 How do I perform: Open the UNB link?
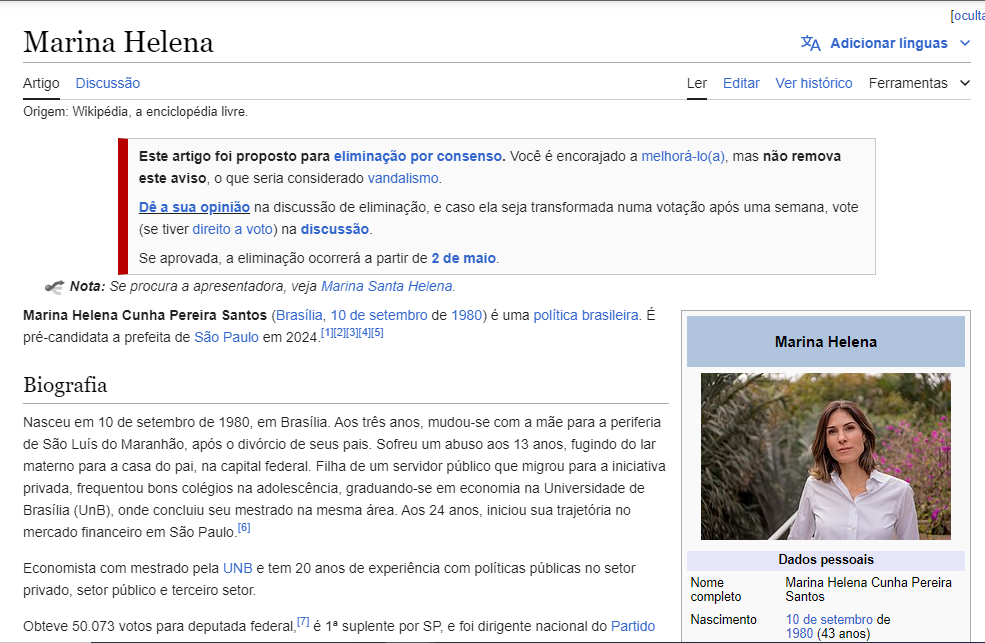(x=237, y=568)
